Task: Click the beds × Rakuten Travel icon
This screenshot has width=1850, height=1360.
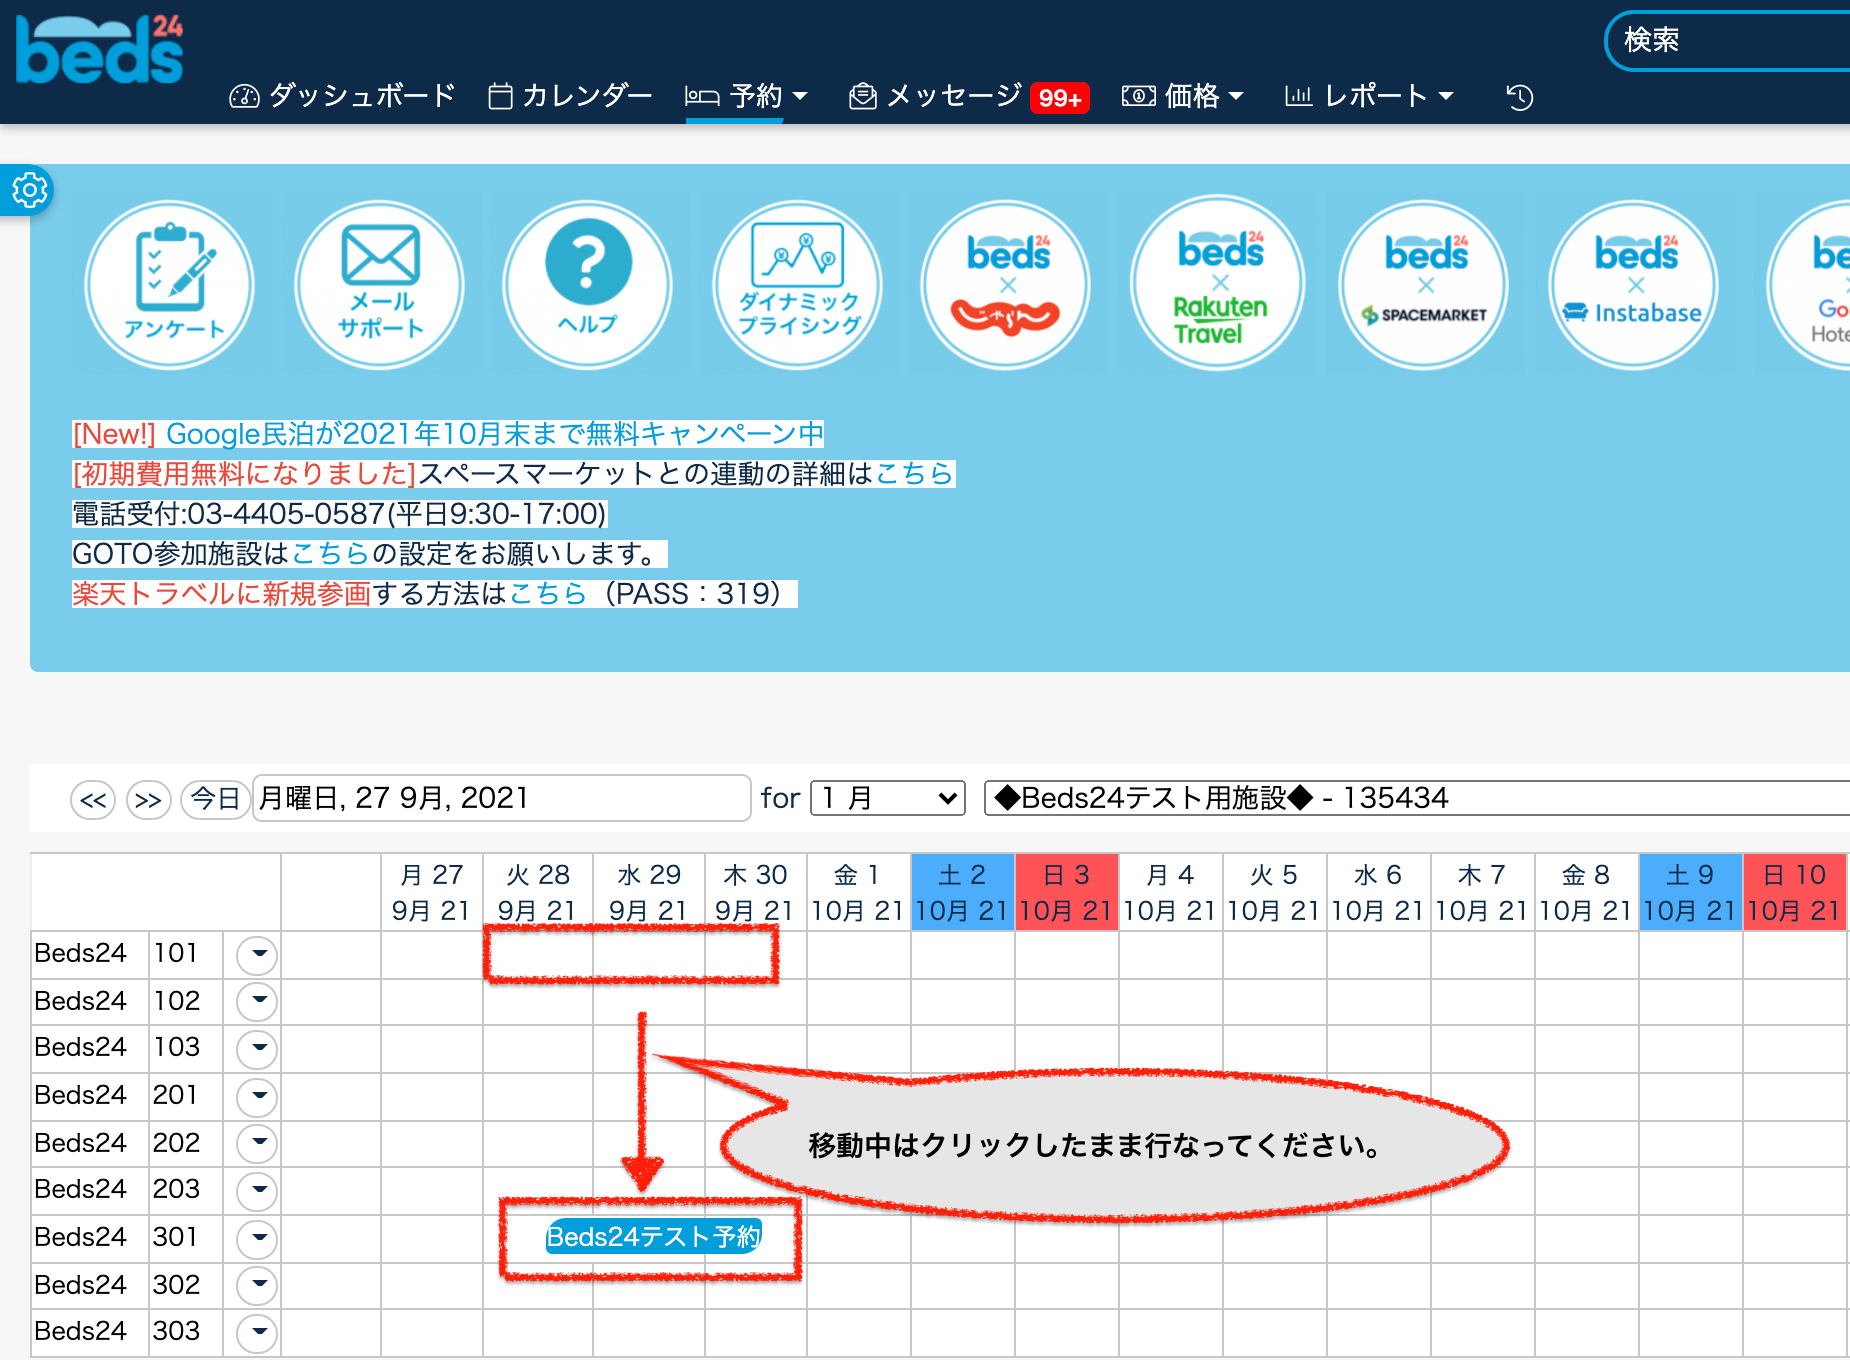Action: coord(1218,285)
